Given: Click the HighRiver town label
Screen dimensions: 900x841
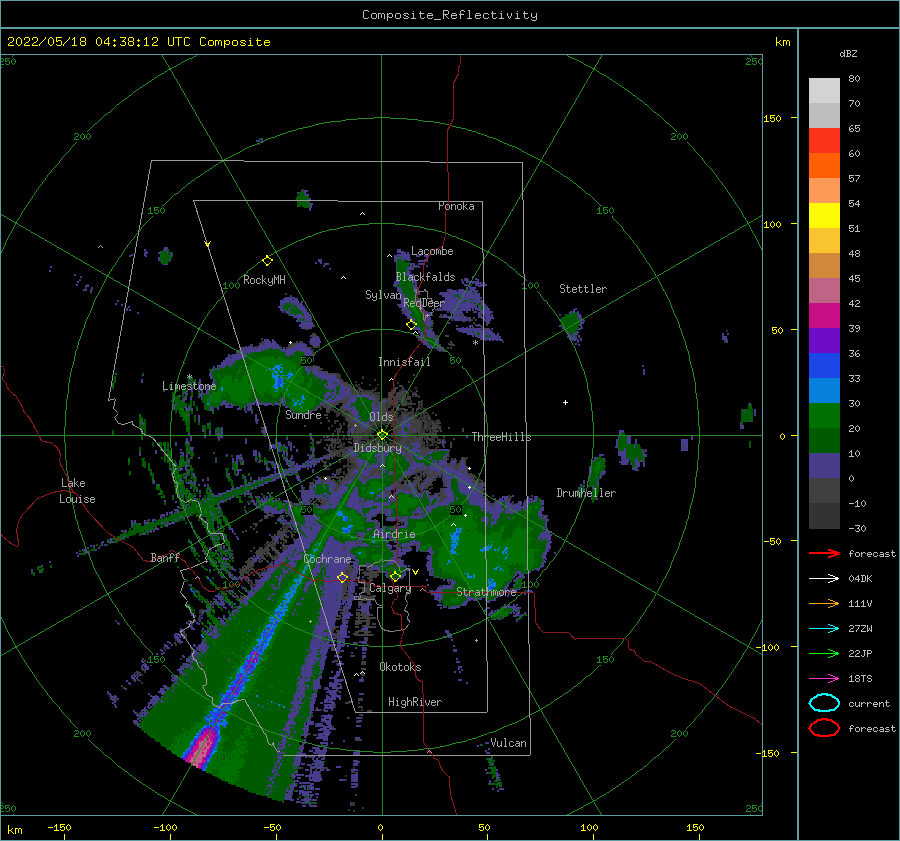Looking at the screenshot, I should pyautogui.click(x=415, y=702).
